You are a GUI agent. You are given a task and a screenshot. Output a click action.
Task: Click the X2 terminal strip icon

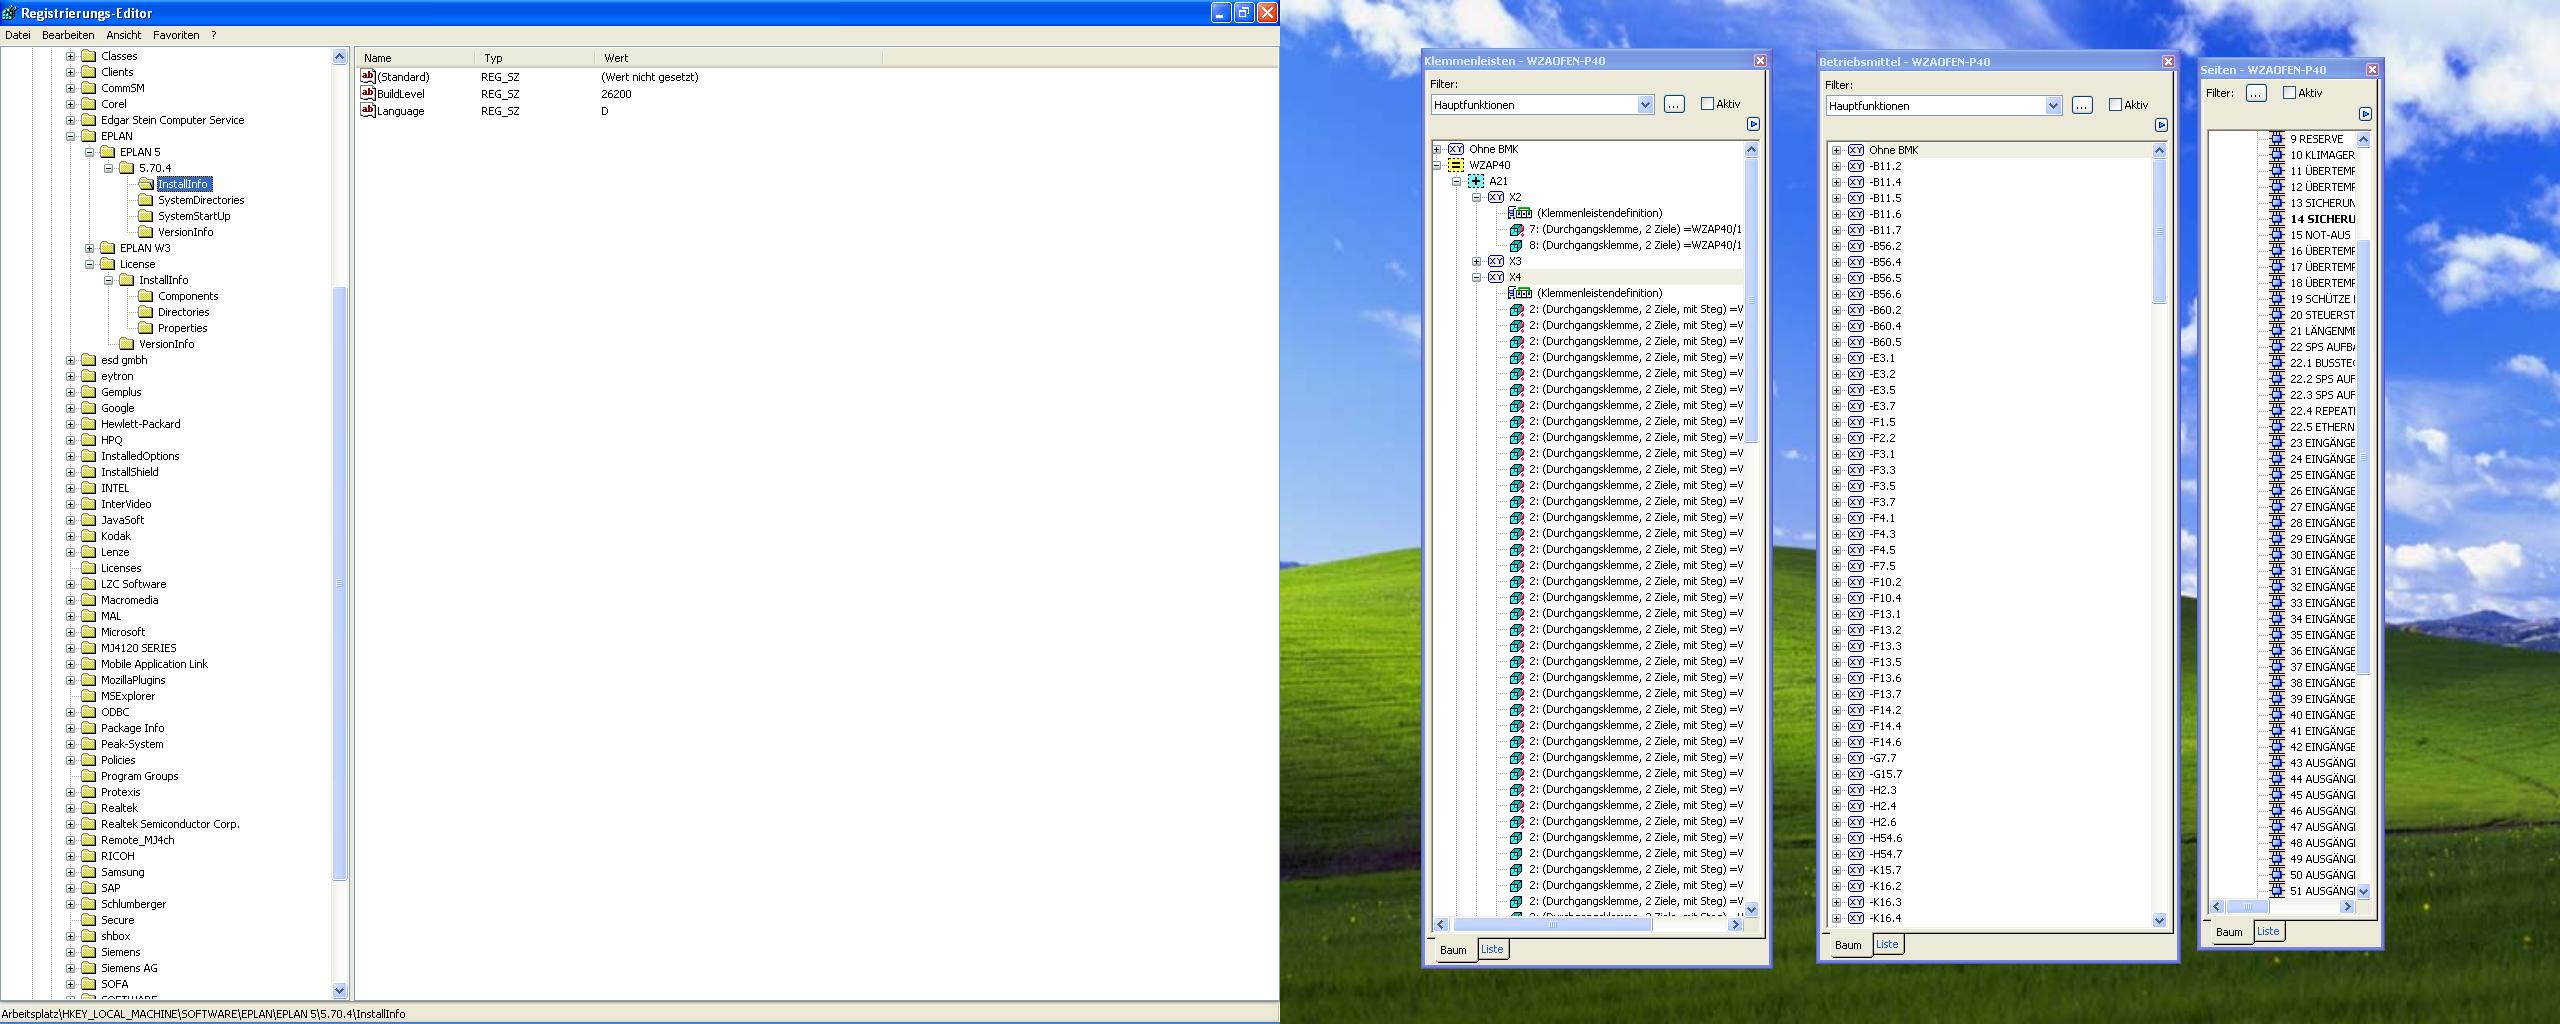[x=1496, y=197]
